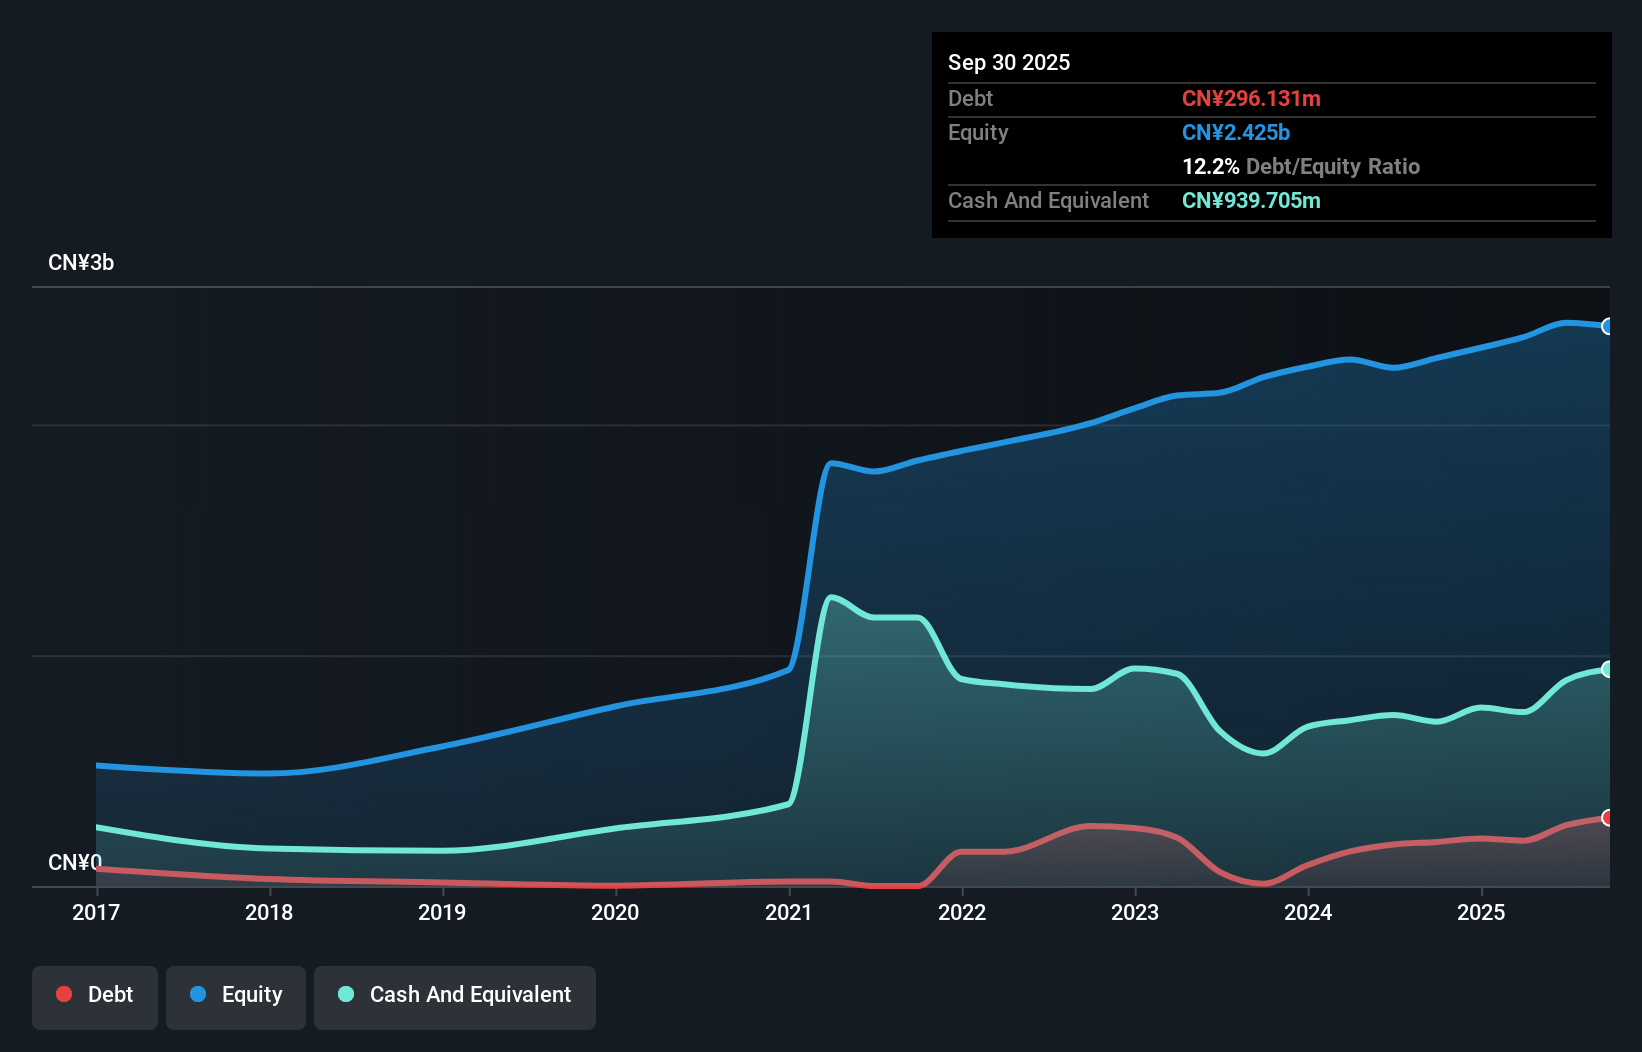This screenshot has width=1642, height=1052.
Task: Select the 2024 x-axis label
Action: 1308,912
